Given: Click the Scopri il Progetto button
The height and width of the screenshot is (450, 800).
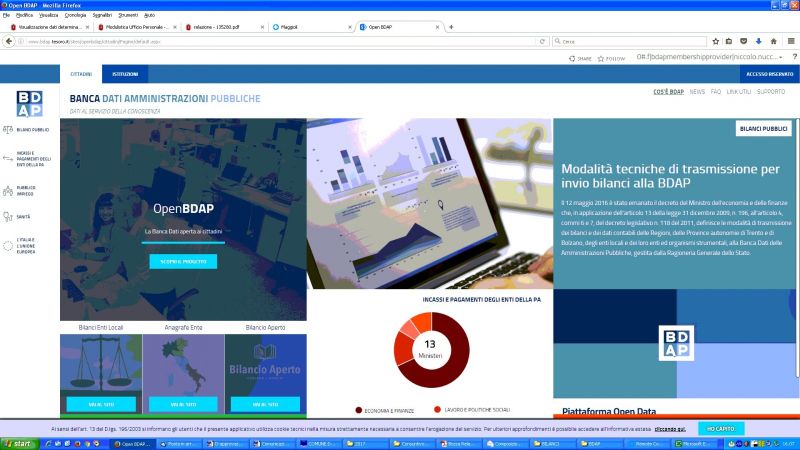Looking at the screenshot, I should click(183, 261).
